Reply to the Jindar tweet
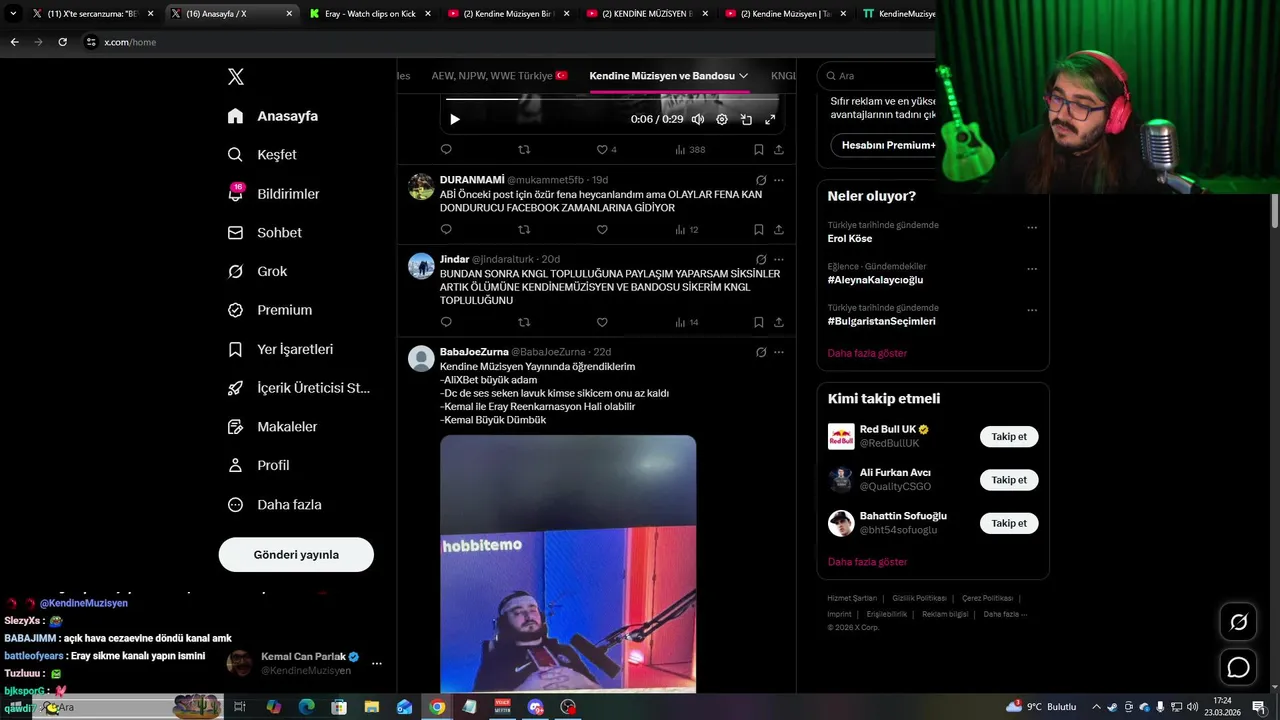The image size is (1280, 720). [x=446, y=322]
